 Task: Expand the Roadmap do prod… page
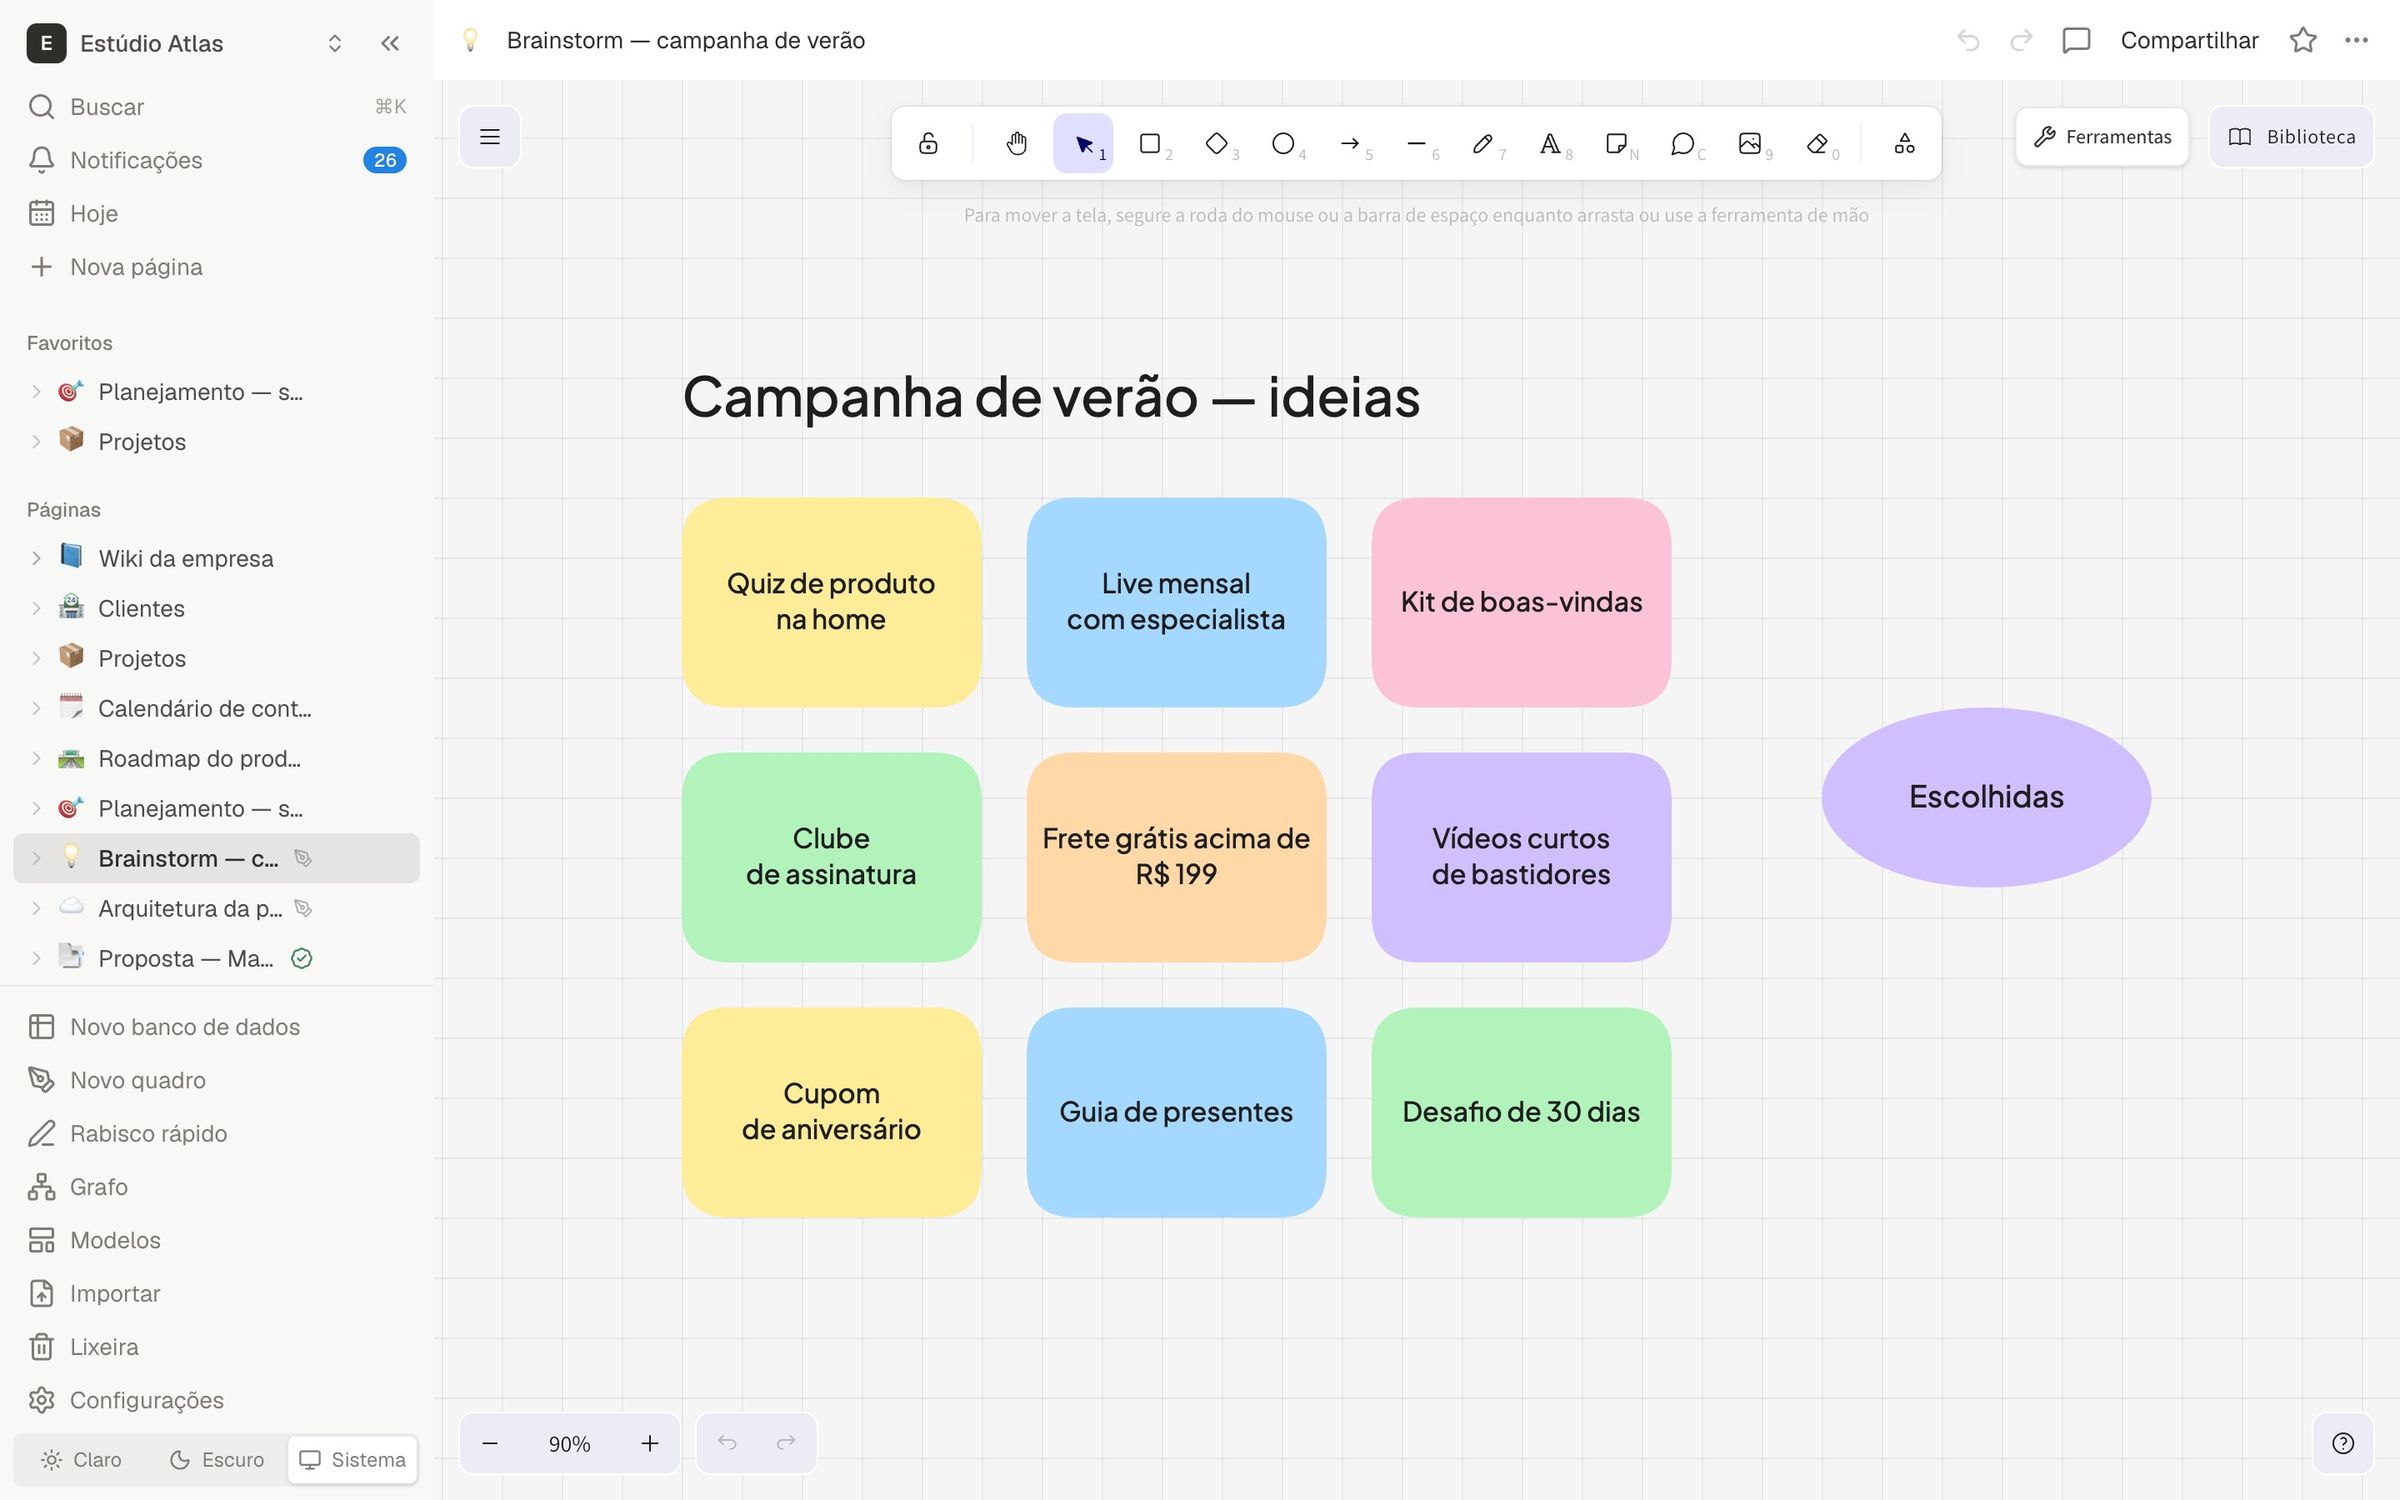pos(36,758)
